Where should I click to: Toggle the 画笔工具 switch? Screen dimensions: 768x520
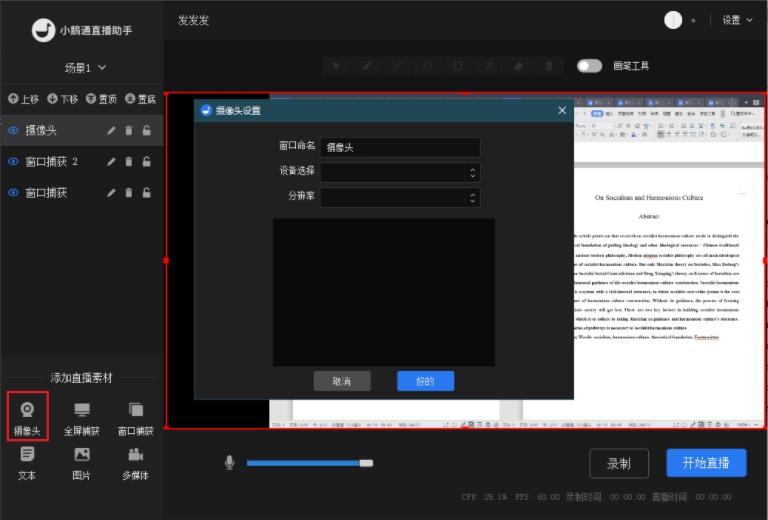[589, 66]
